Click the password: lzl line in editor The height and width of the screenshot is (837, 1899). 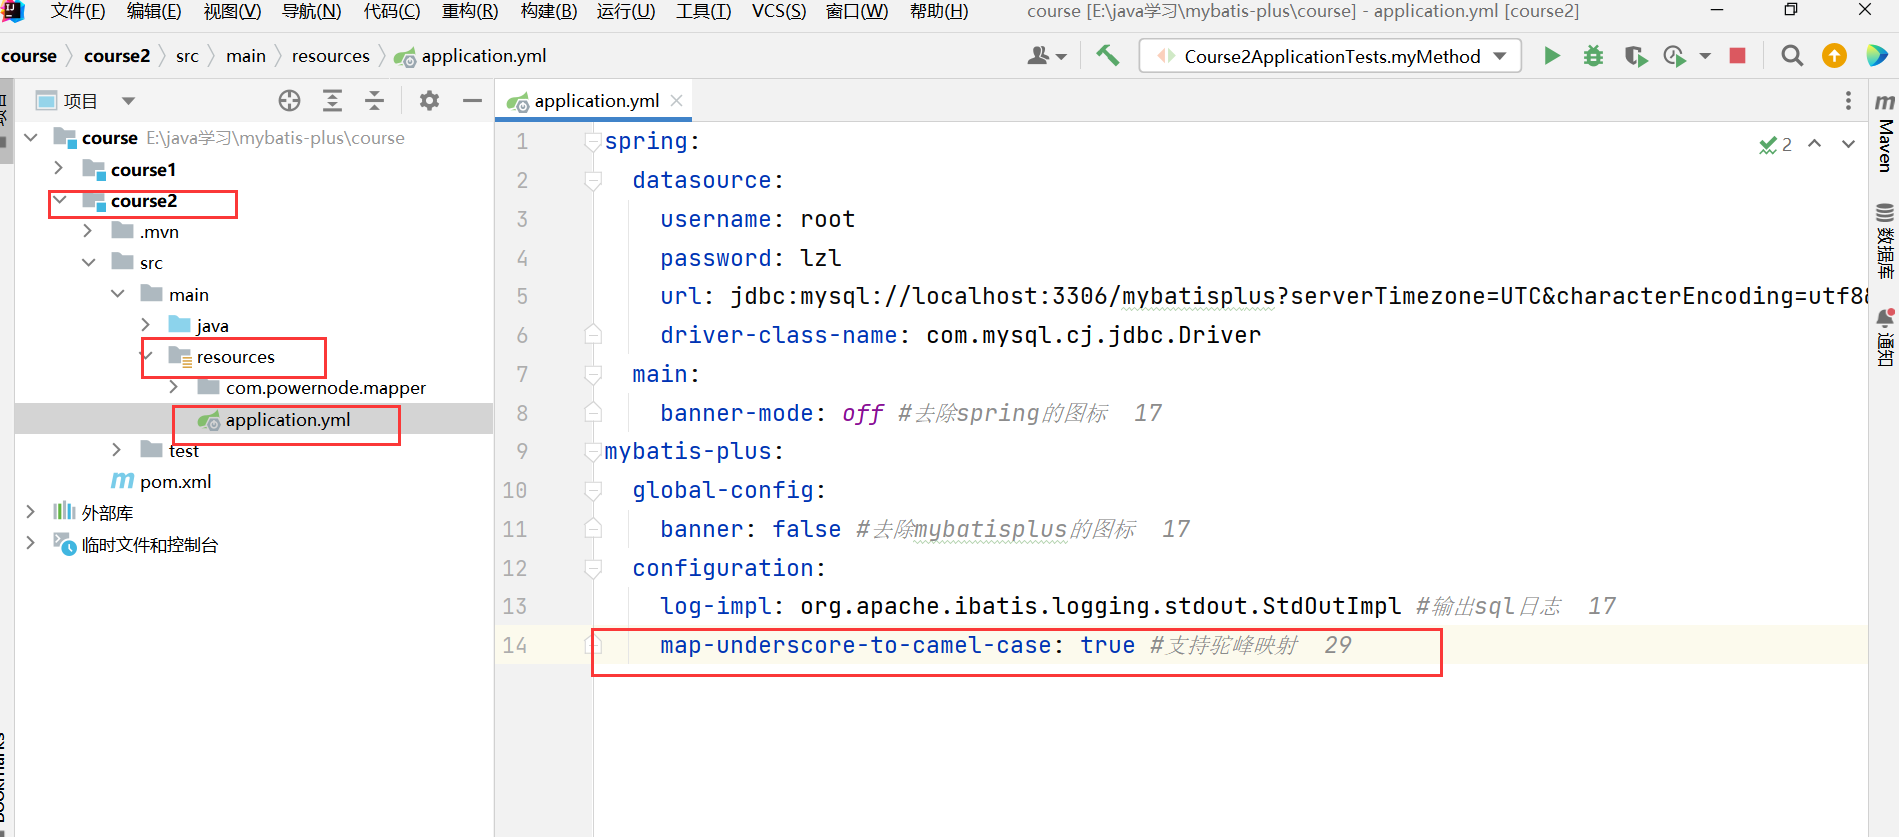pyautogui.click(x=750, y=258)
